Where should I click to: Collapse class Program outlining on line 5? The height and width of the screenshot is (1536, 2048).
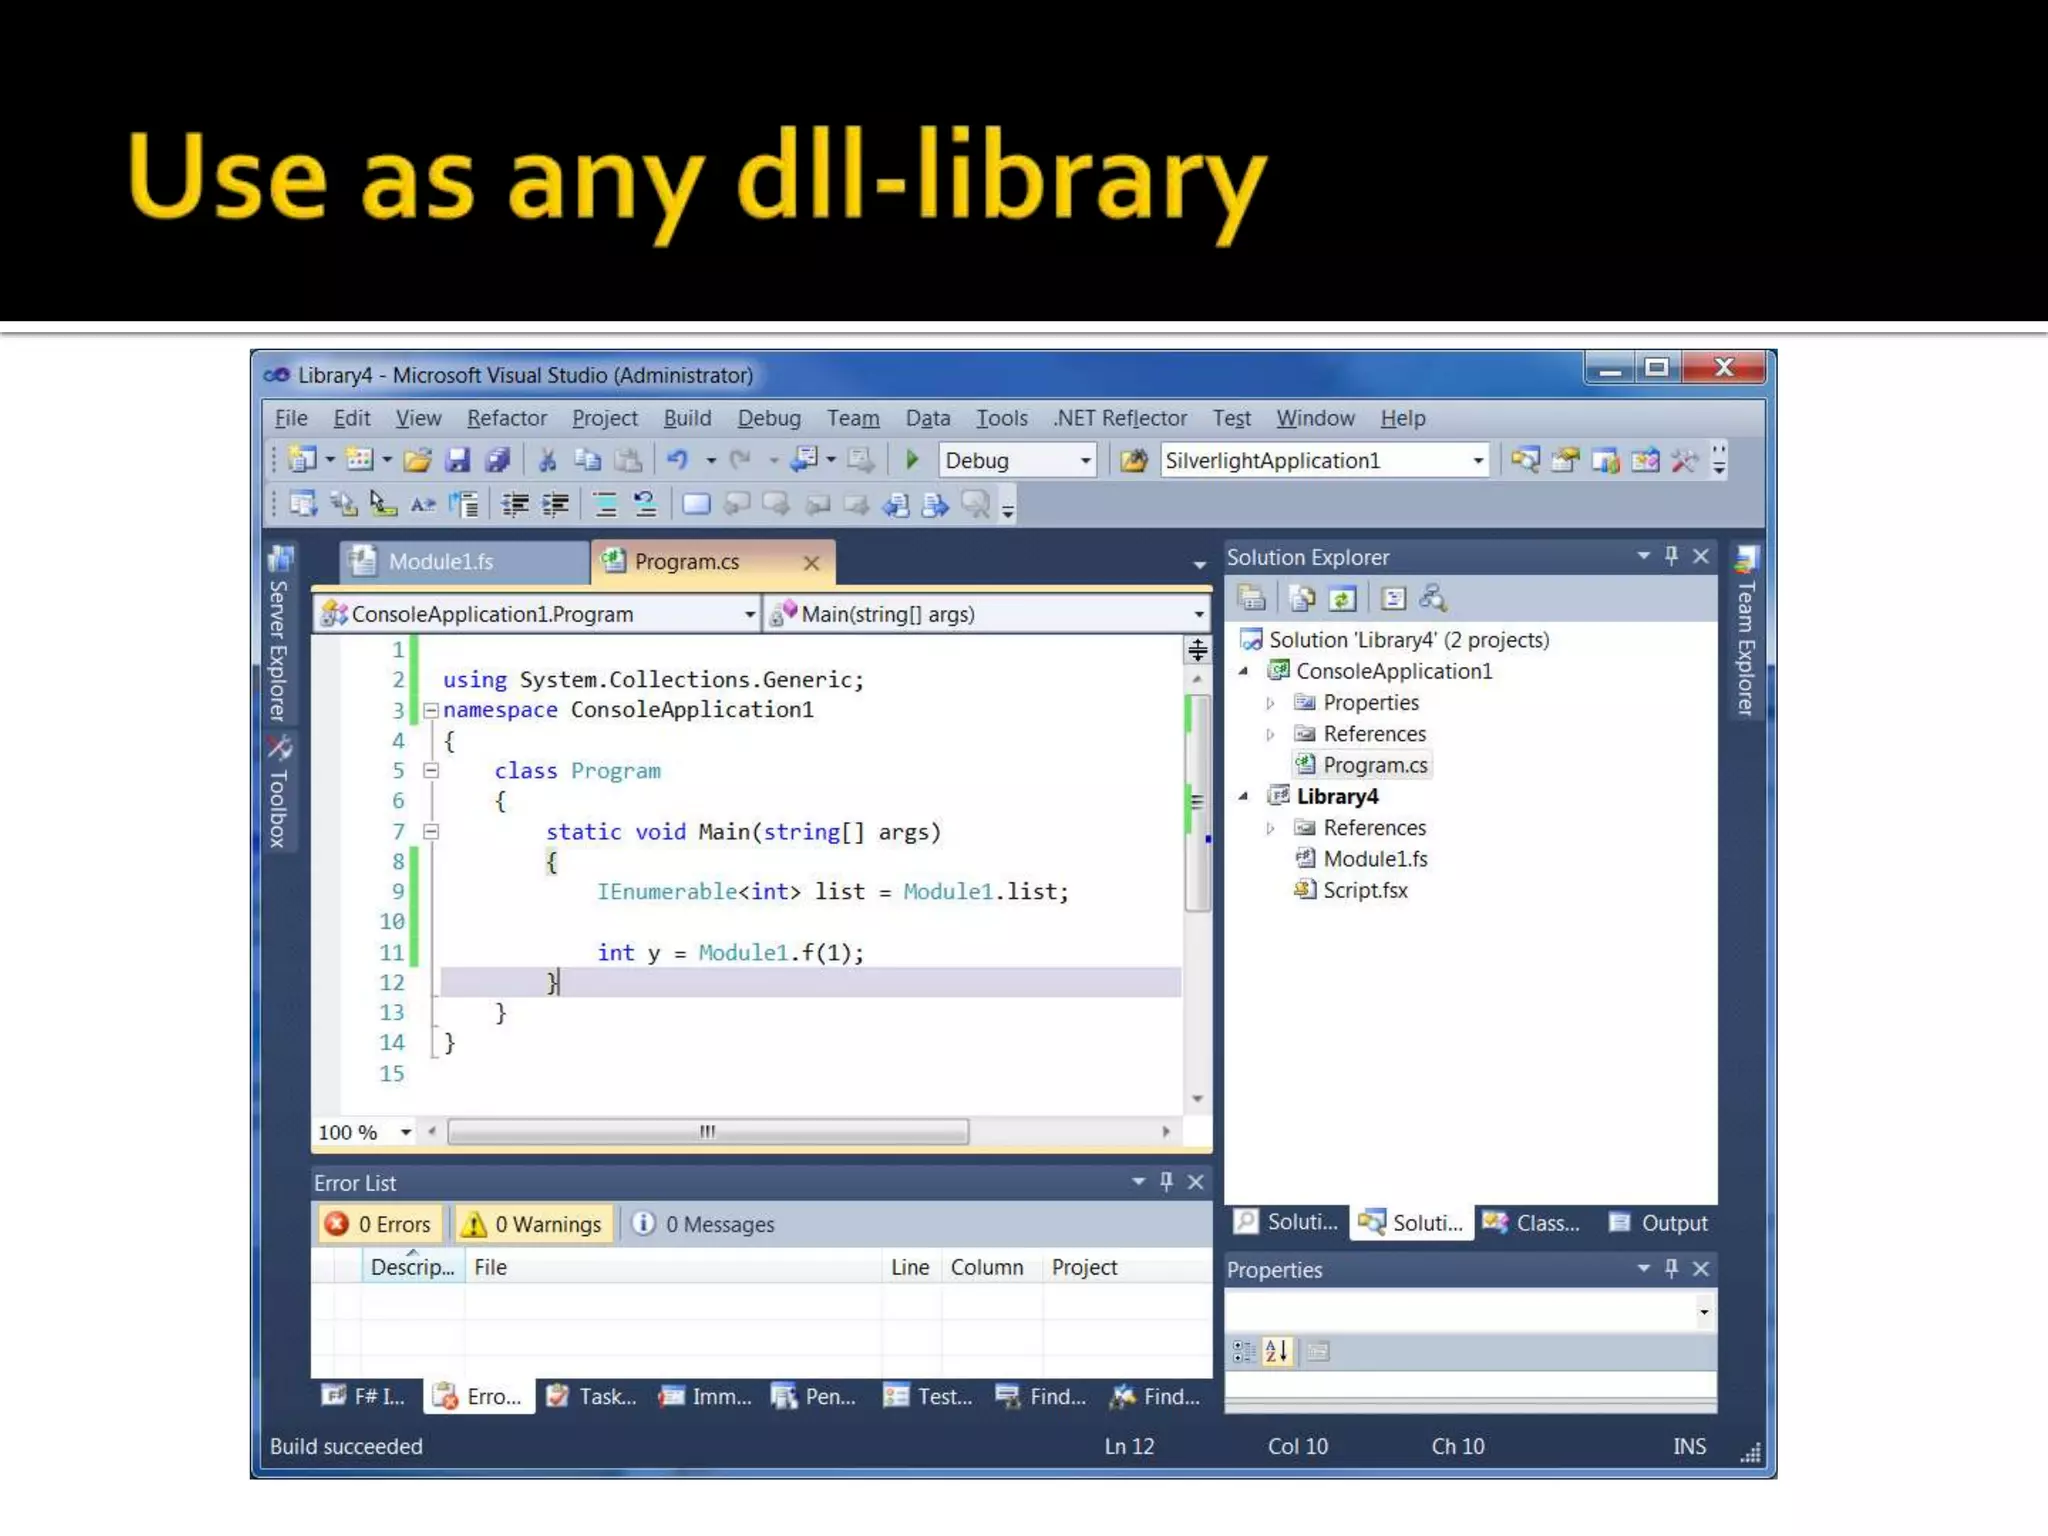click(x=431, y=771)
